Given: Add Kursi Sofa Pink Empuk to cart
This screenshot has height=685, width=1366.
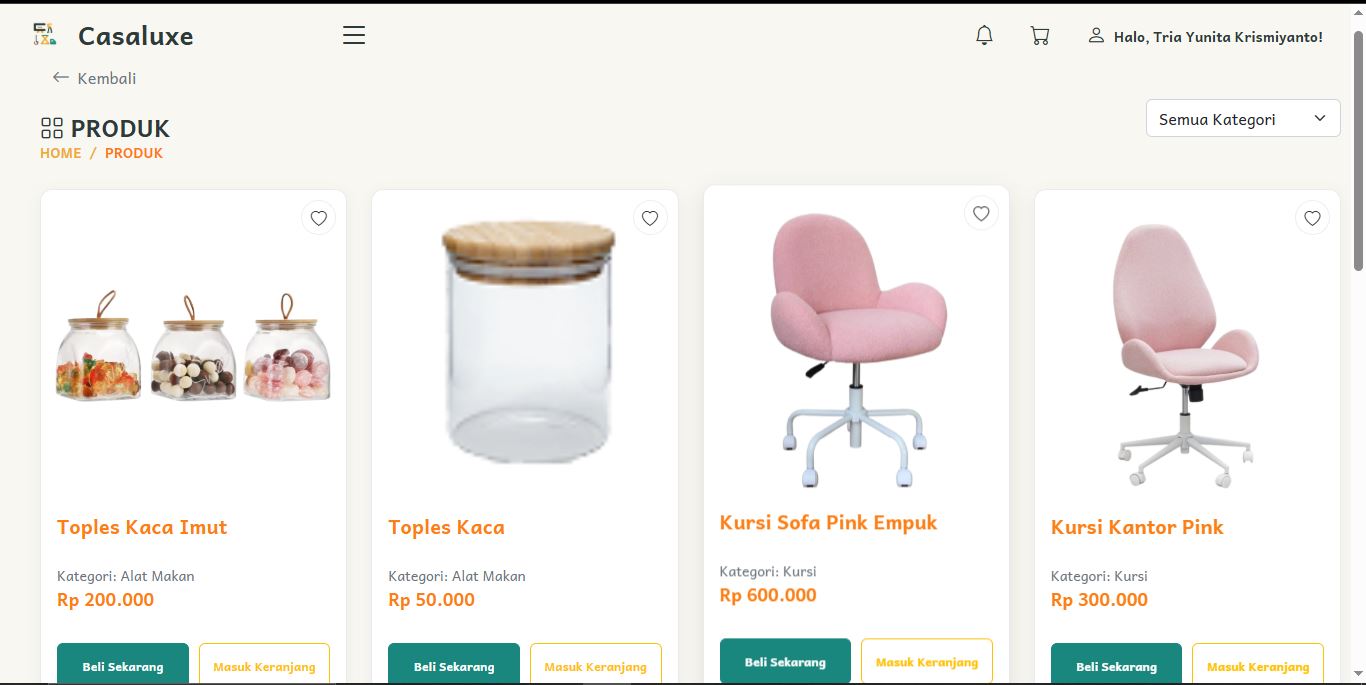Looking at the screenshot, I should 926,661.
